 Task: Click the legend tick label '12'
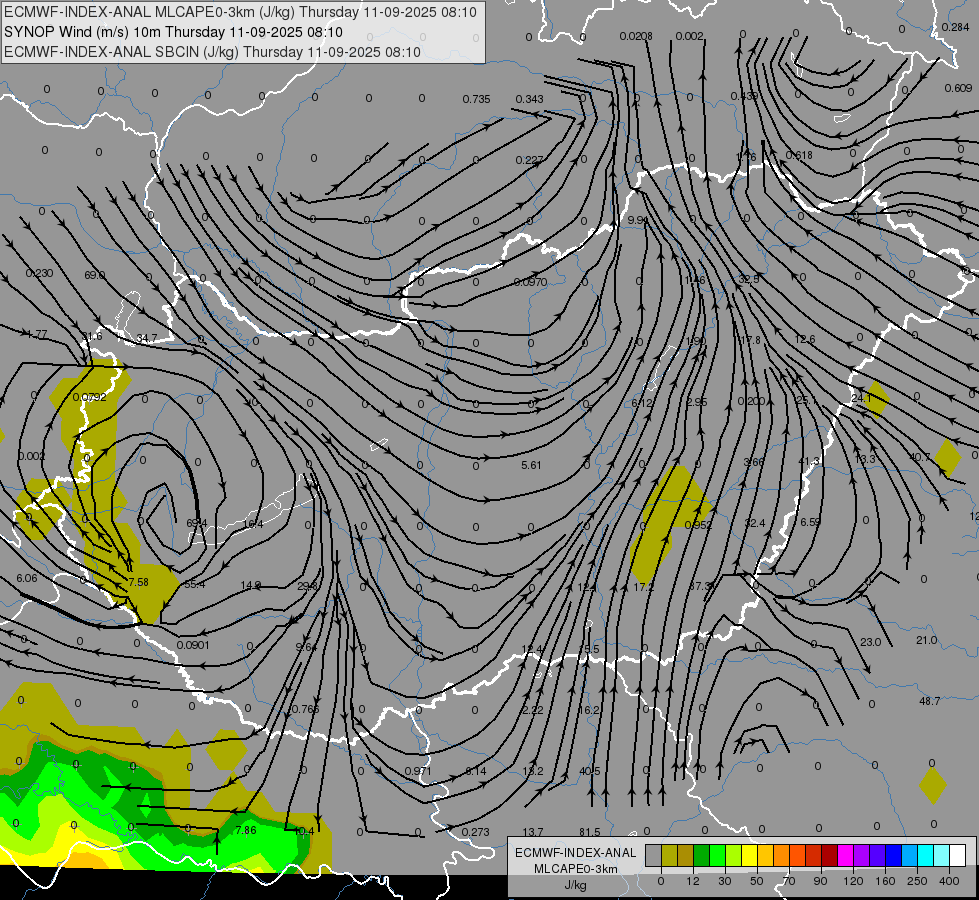point(692,881)
